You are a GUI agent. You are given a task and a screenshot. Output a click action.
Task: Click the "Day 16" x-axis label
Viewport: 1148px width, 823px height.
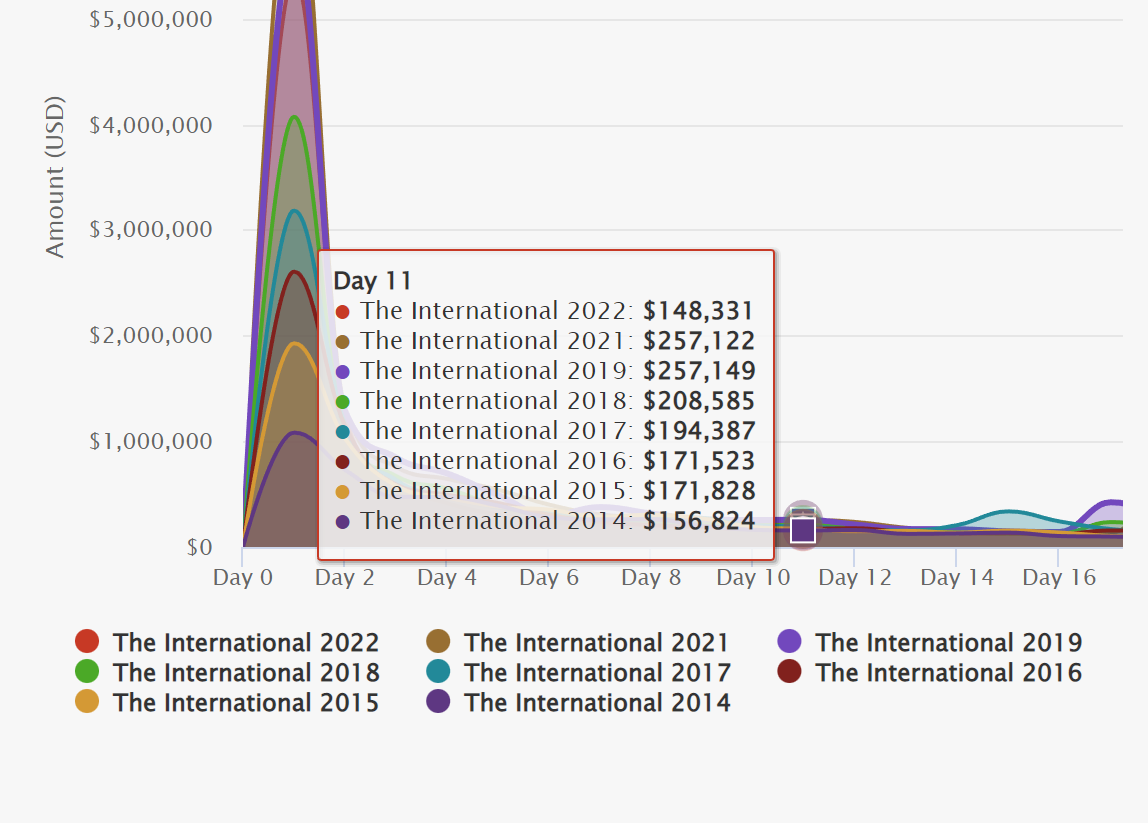click(x=1059, y=578)
